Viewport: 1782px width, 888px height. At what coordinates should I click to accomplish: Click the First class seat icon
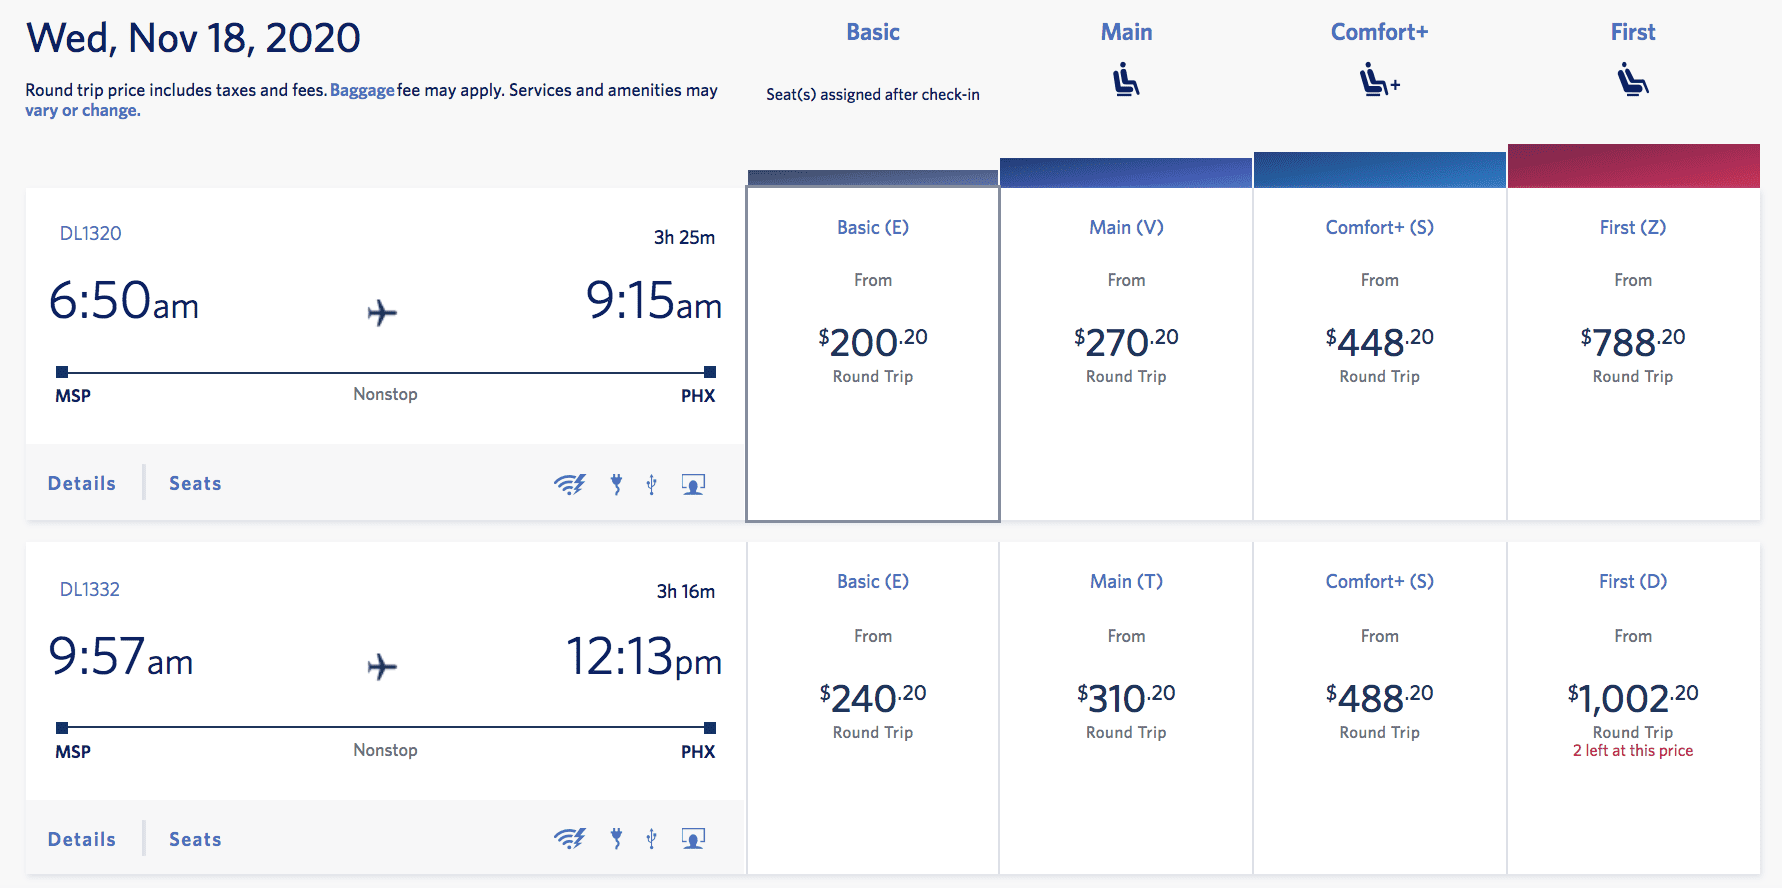click(x=1633, y=80)
